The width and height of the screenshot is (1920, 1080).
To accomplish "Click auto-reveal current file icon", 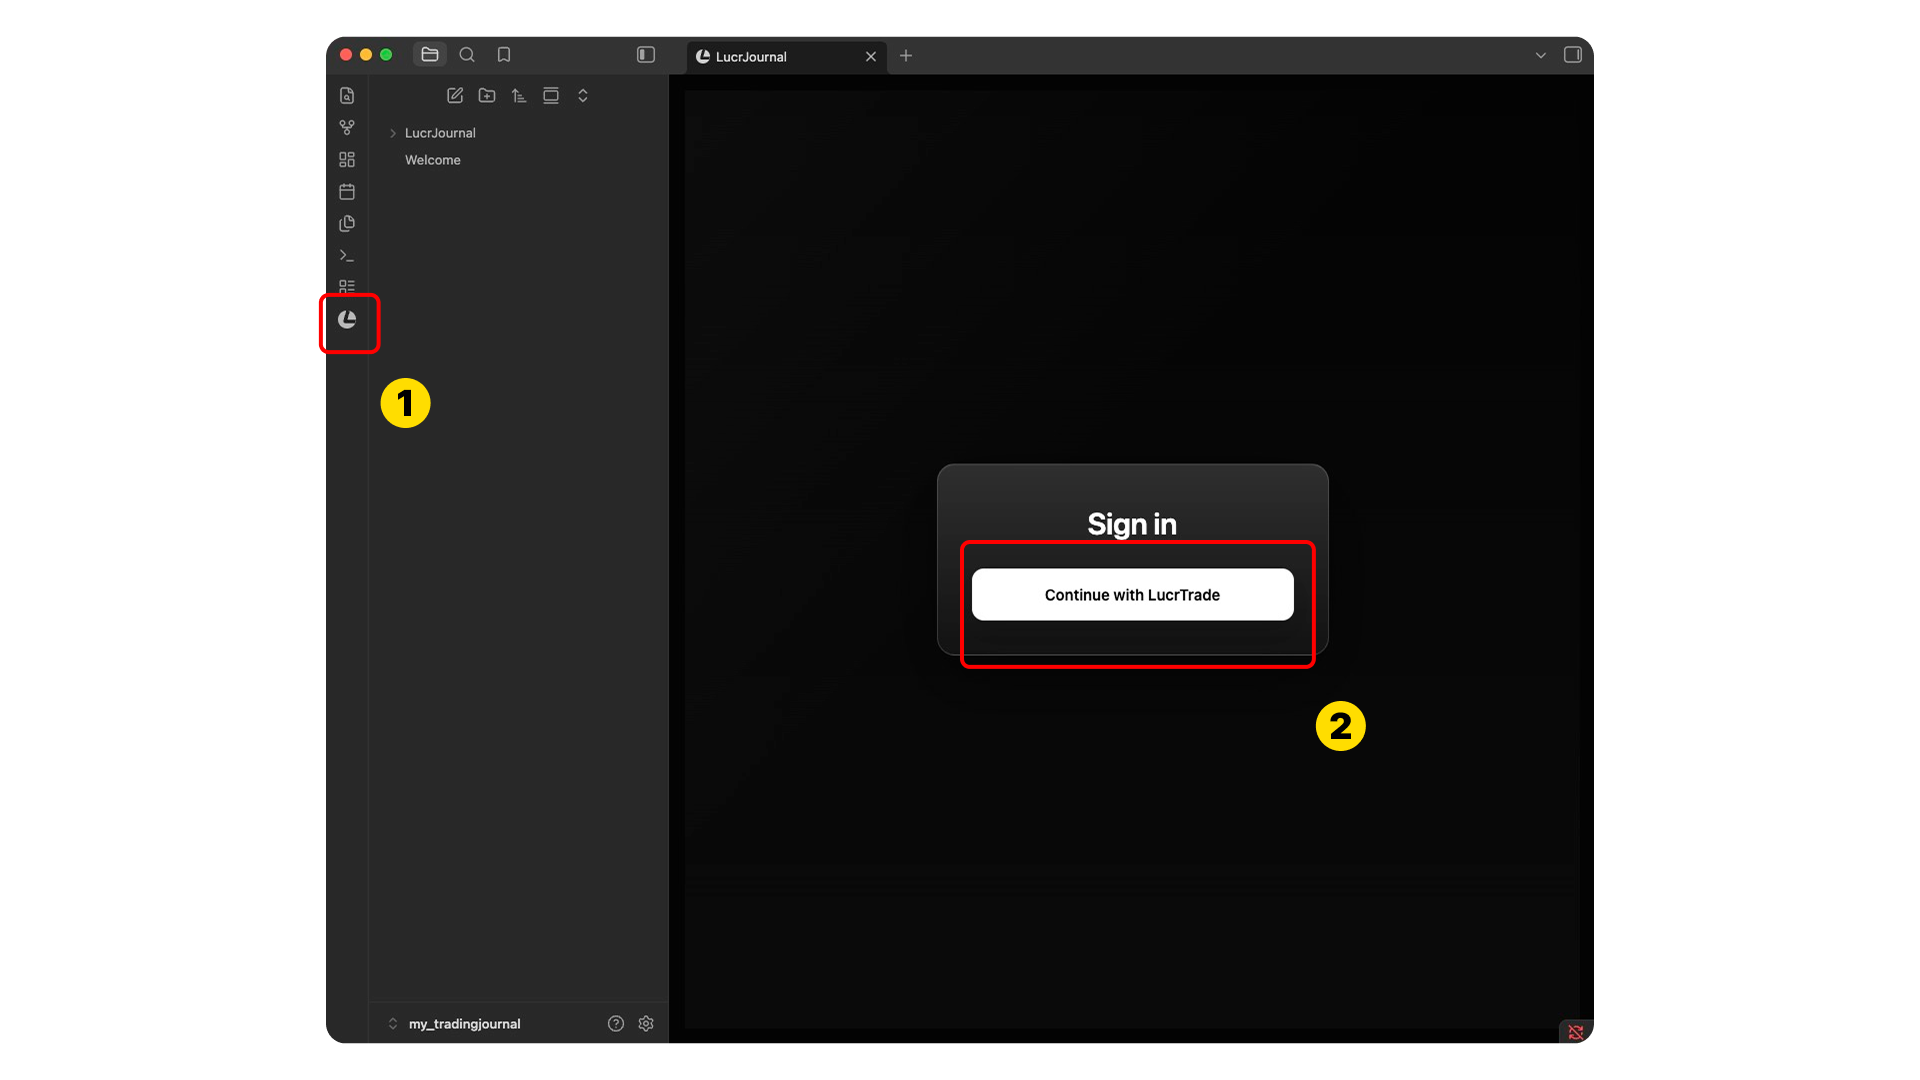I will click(x=551, y=96).
